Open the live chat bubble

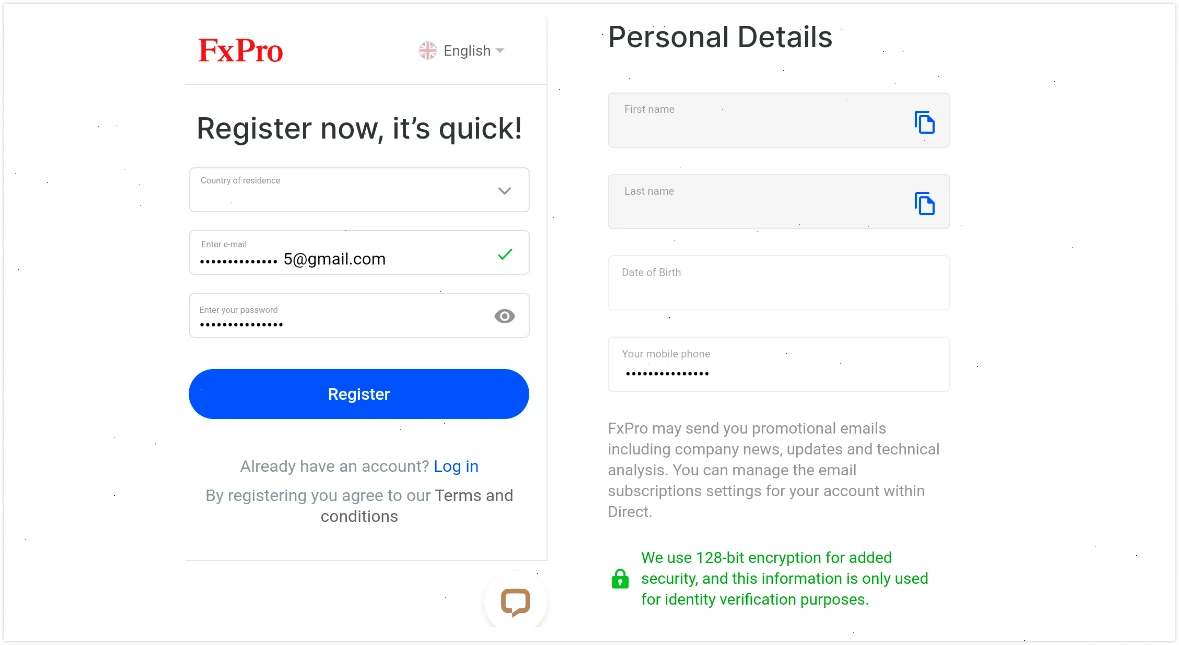515,602
